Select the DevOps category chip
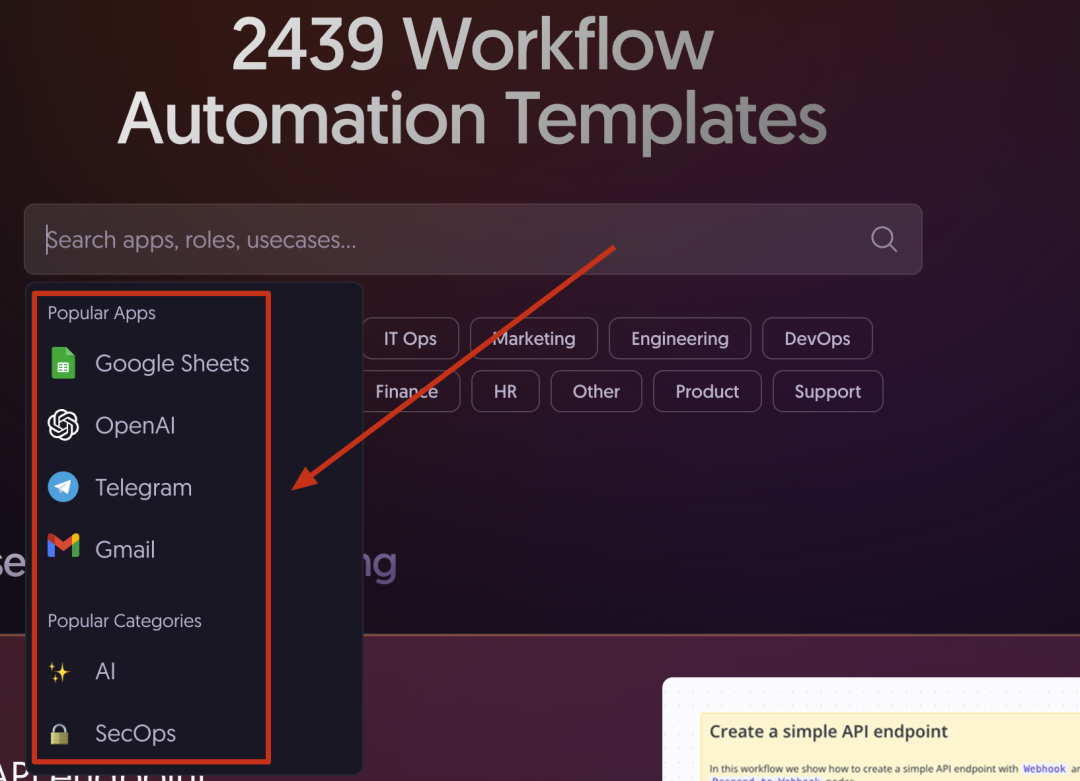Image resolution: width=1080 pixels, height=781 pixels. (818, 338)
